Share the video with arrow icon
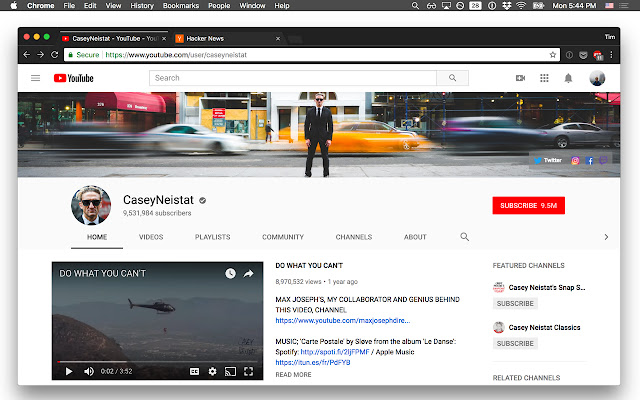 point(248,273)
